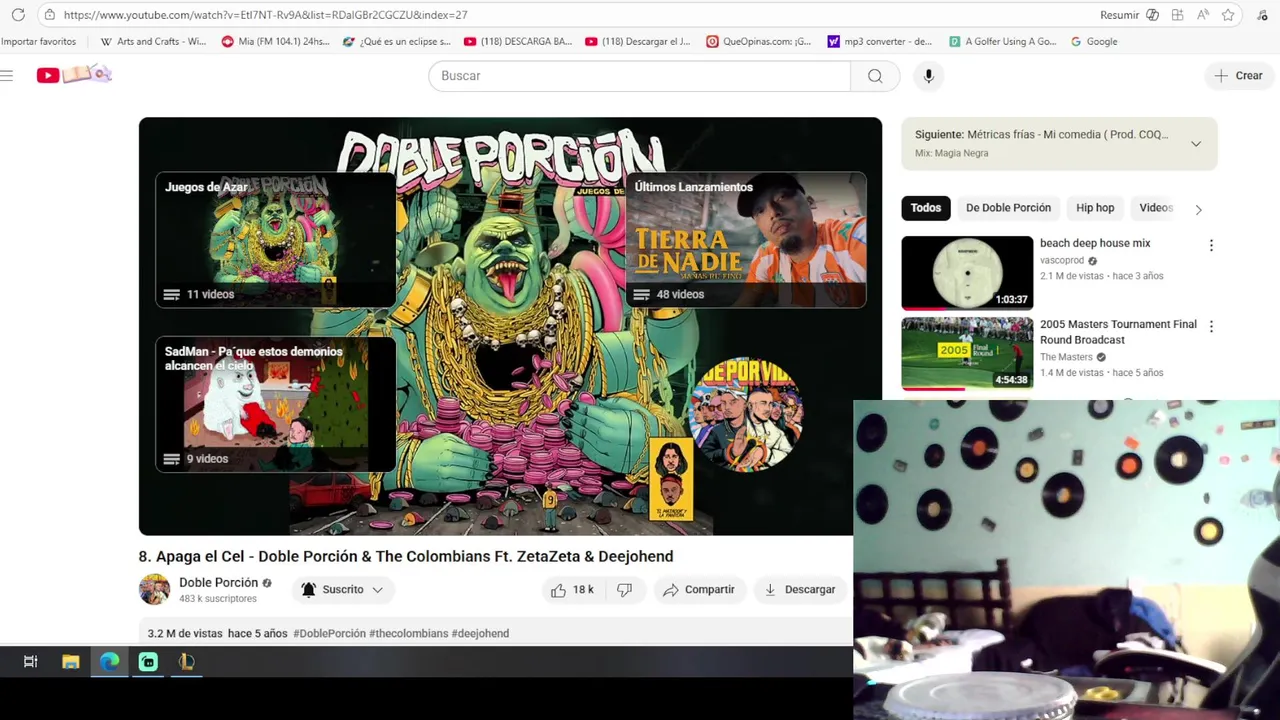The height and width of the screenshot is (720, 1280).
Task: Start voice search with the microphone icon
Action: coord(928,76)
